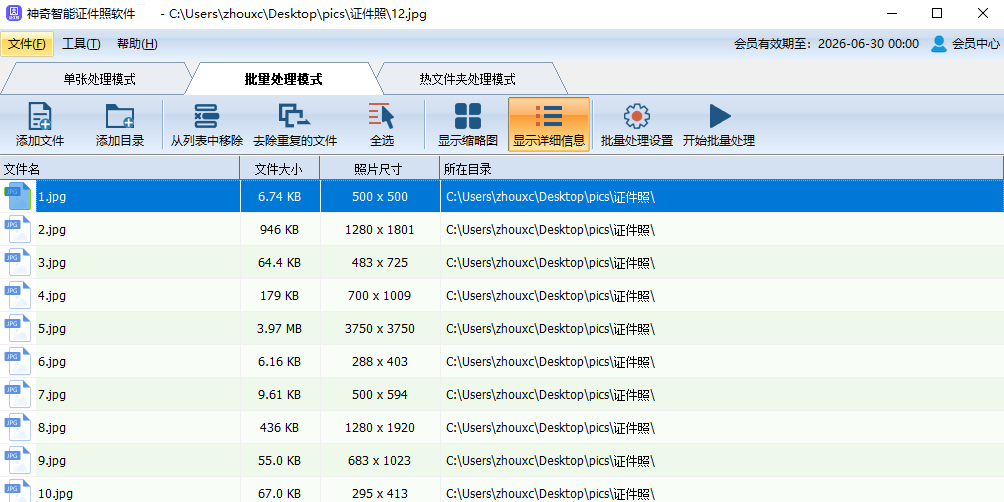Screen dimensions: 1004x502
Task: Sort by File Size (文件大小) column header
Action: (x=280, y=169)
